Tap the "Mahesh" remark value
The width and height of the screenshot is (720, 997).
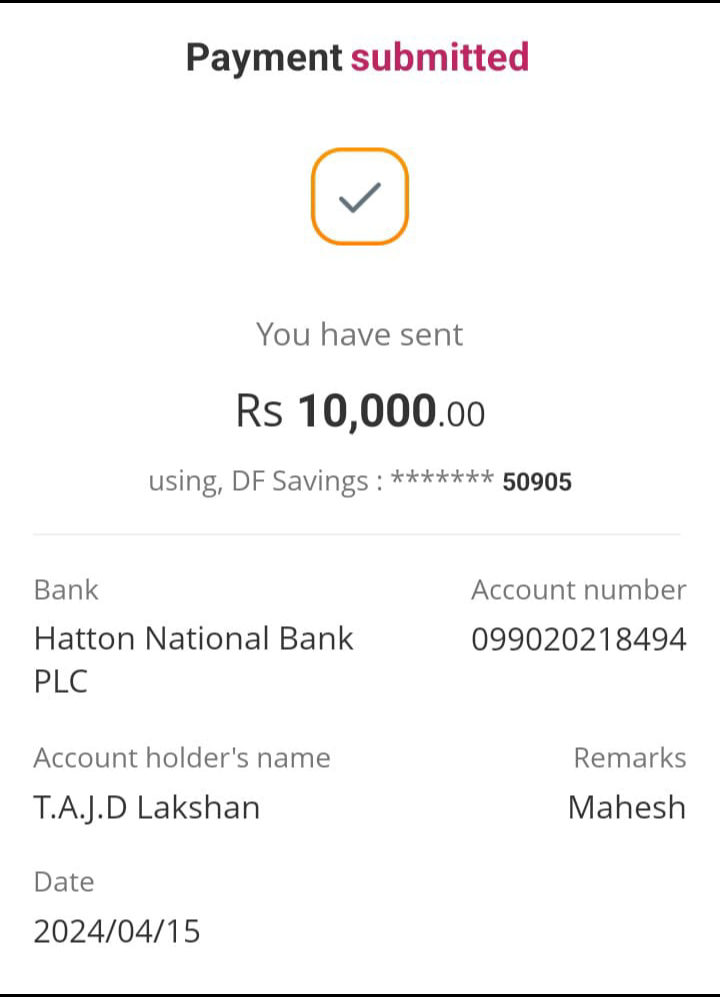click(626, 807)
